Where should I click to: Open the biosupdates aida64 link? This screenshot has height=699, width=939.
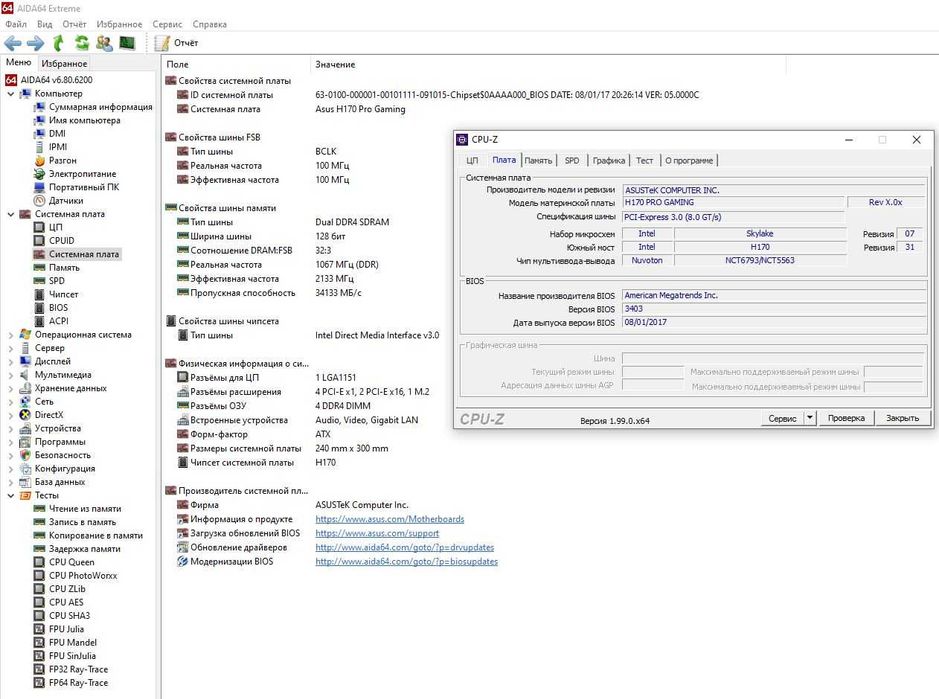tap(407, 562)
